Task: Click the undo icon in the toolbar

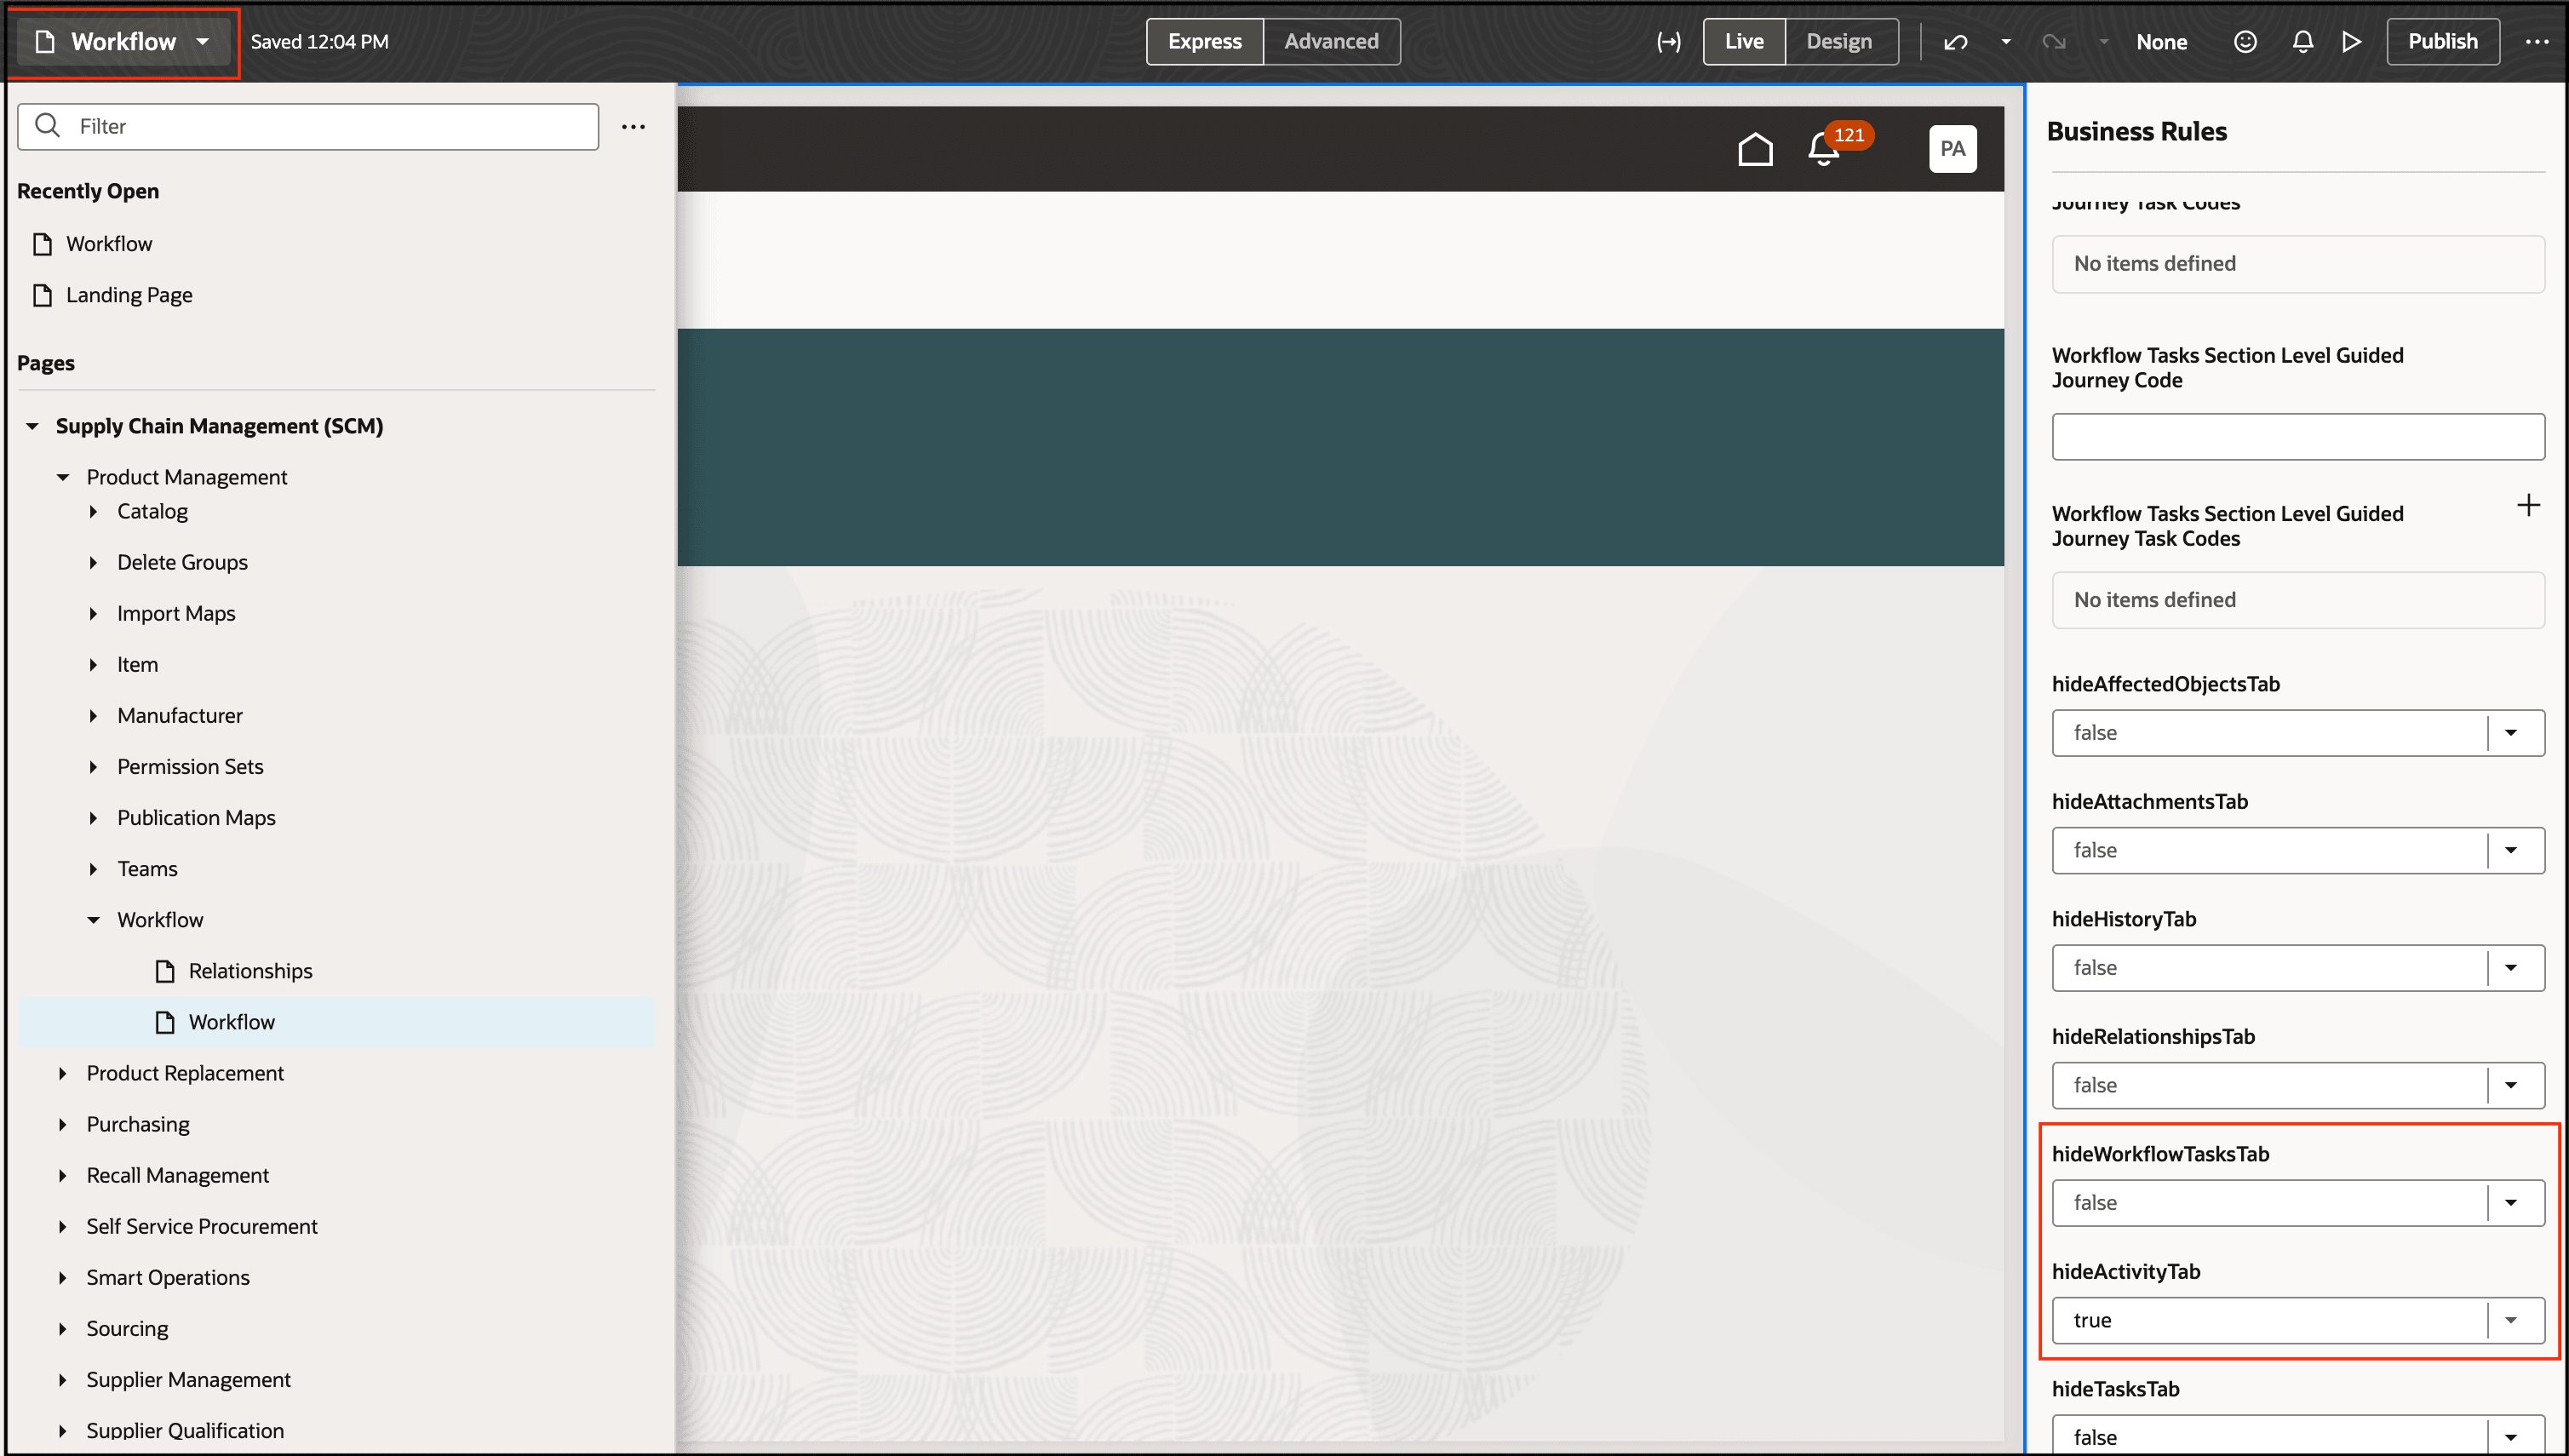Action: pyautogui.click(x=1956, y=41)
